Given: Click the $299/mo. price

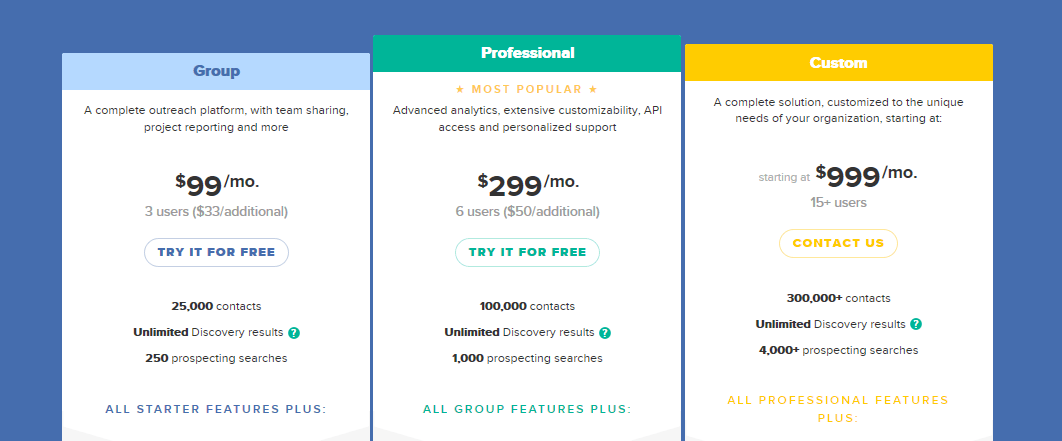Looking at the screenshot, I should [x=528, y=184].
